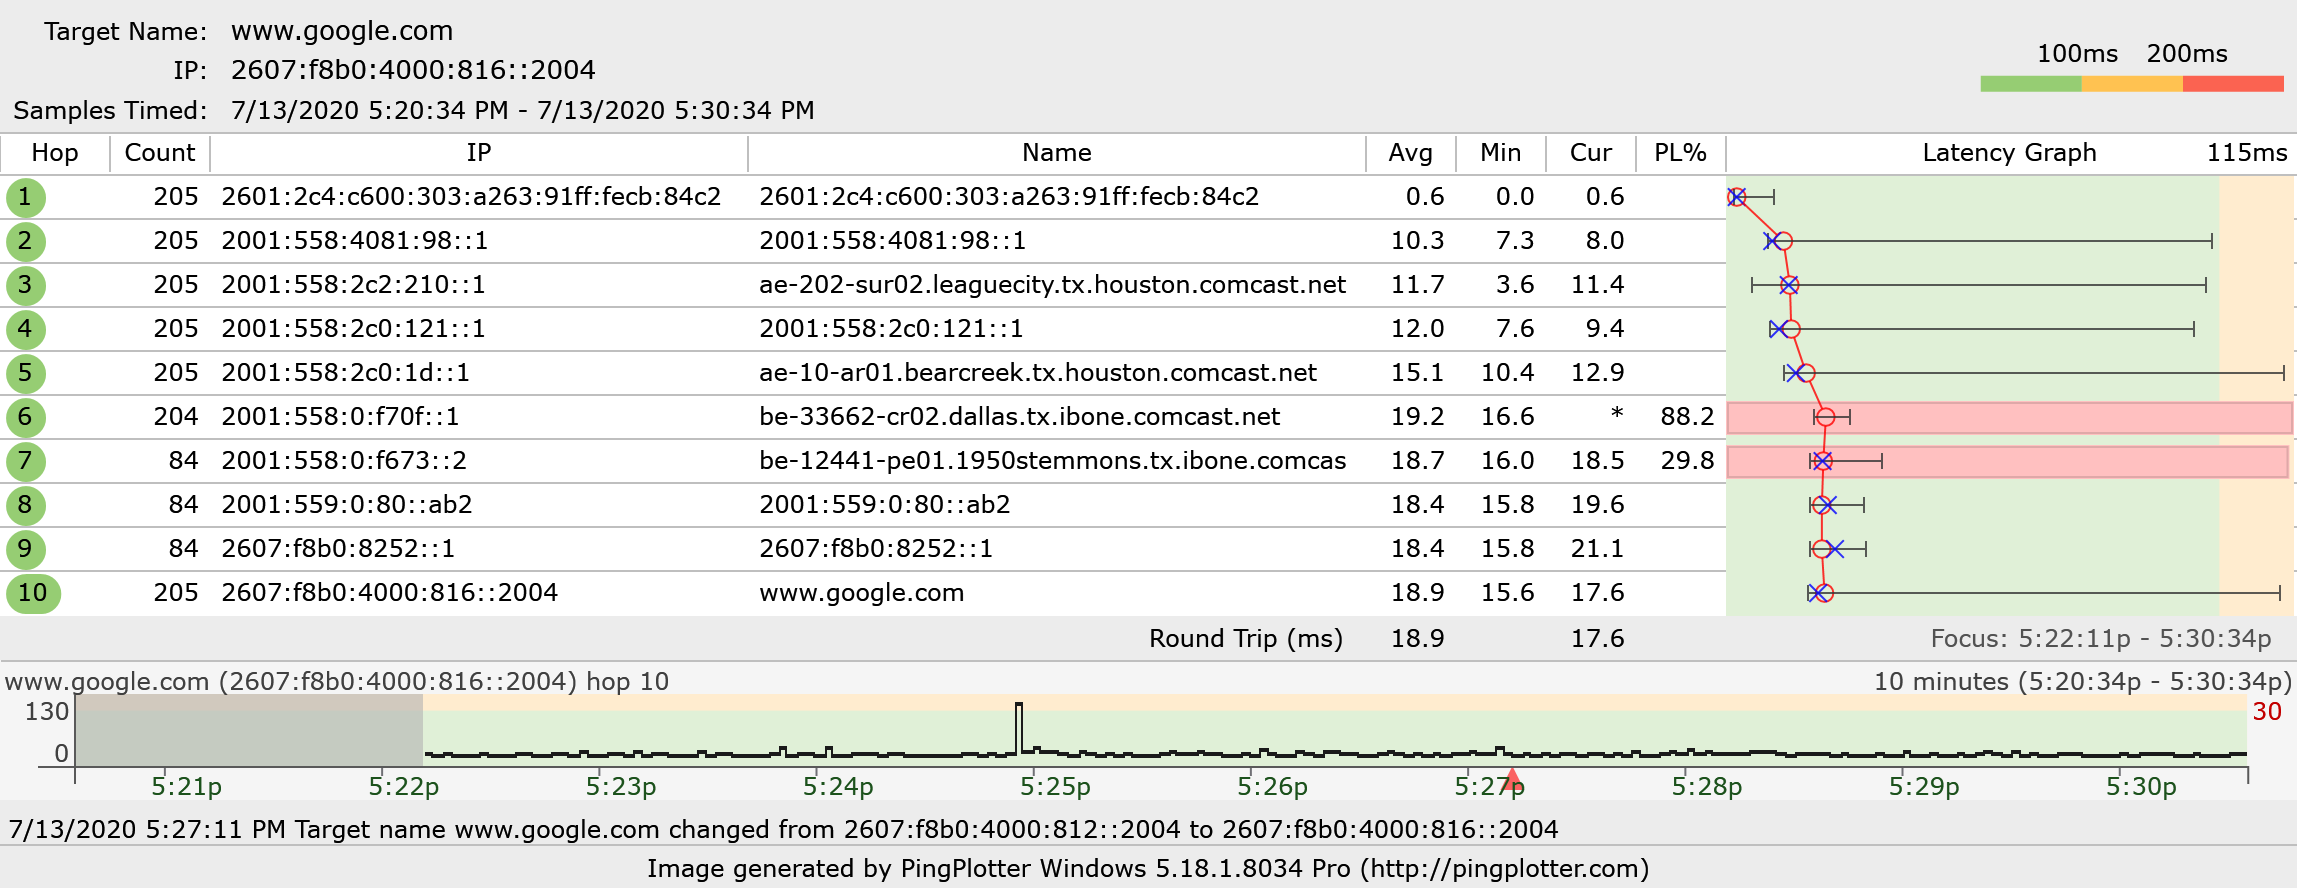
Task: Click the timeline graph title hop 10
Action: (x=337, y=682)
